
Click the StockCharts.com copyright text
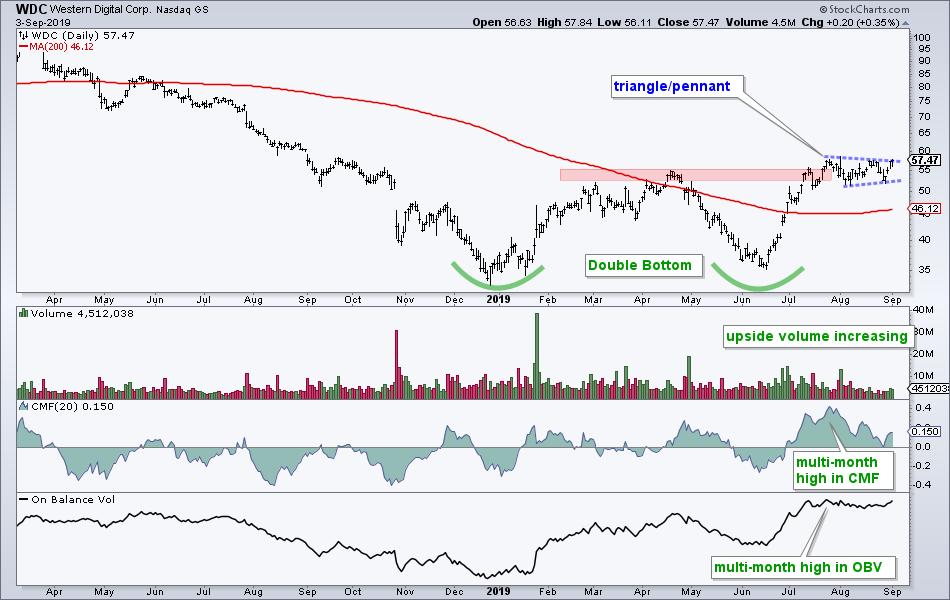click(x=865, y=9)
